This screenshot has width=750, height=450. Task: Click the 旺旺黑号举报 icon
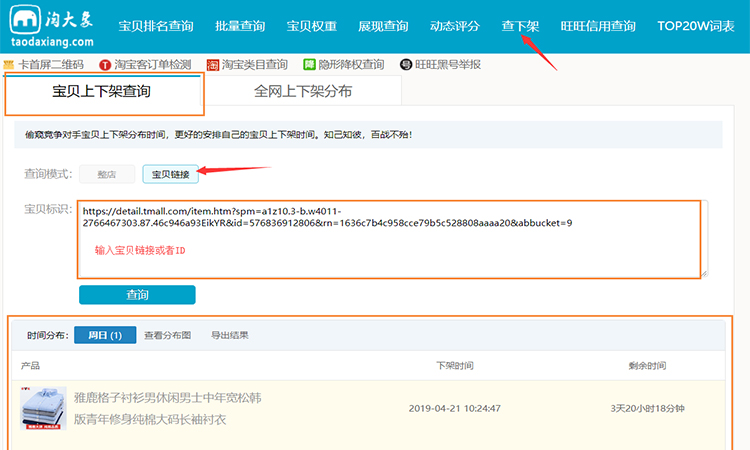[405, 64]
